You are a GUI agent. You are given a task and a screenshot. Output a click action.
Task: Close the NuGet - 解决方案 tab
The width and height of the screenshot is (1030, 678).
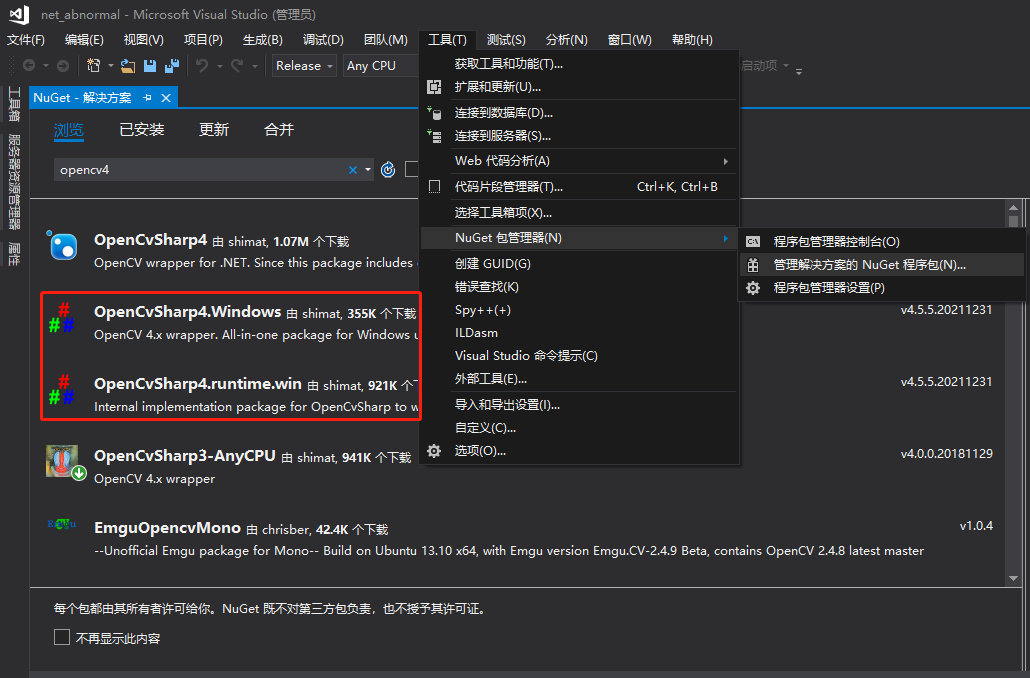pos(166,97)
